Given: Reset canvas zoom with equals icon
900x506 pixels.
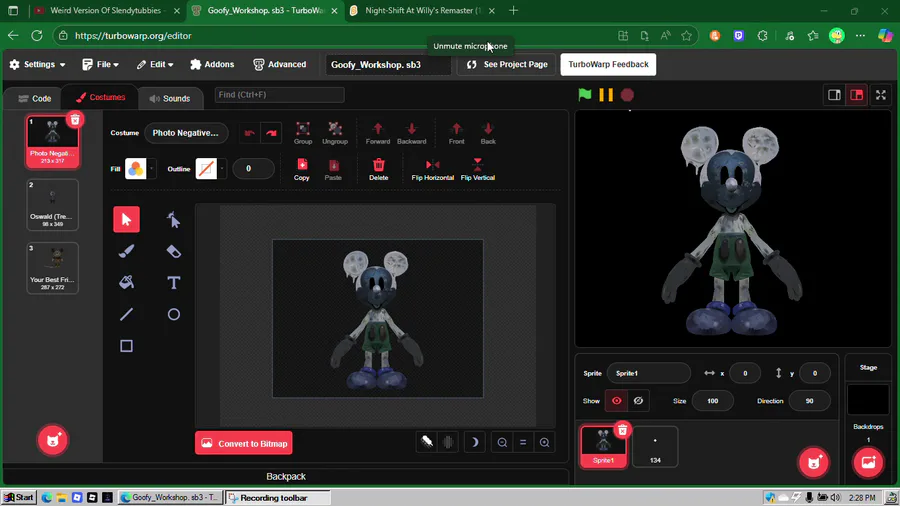Looking at the screenshot, I should 523,442.
